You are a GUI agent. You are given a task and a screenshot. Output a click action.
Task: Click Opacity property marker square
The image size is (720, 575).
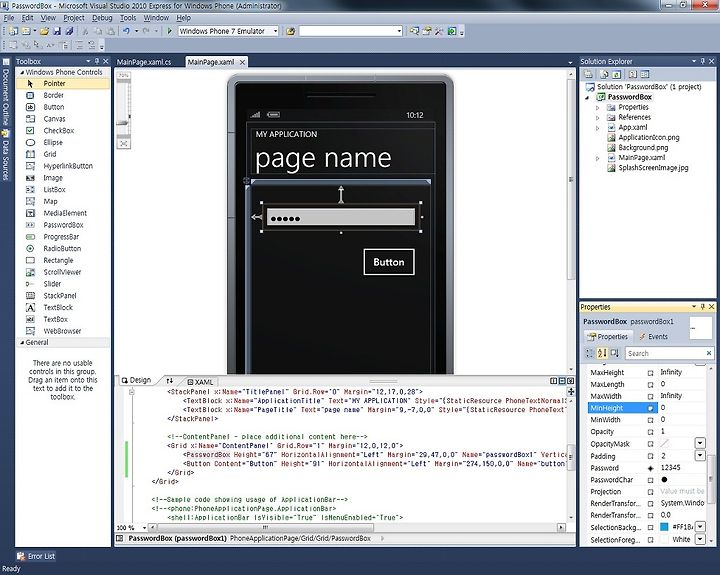pos(650,432)
